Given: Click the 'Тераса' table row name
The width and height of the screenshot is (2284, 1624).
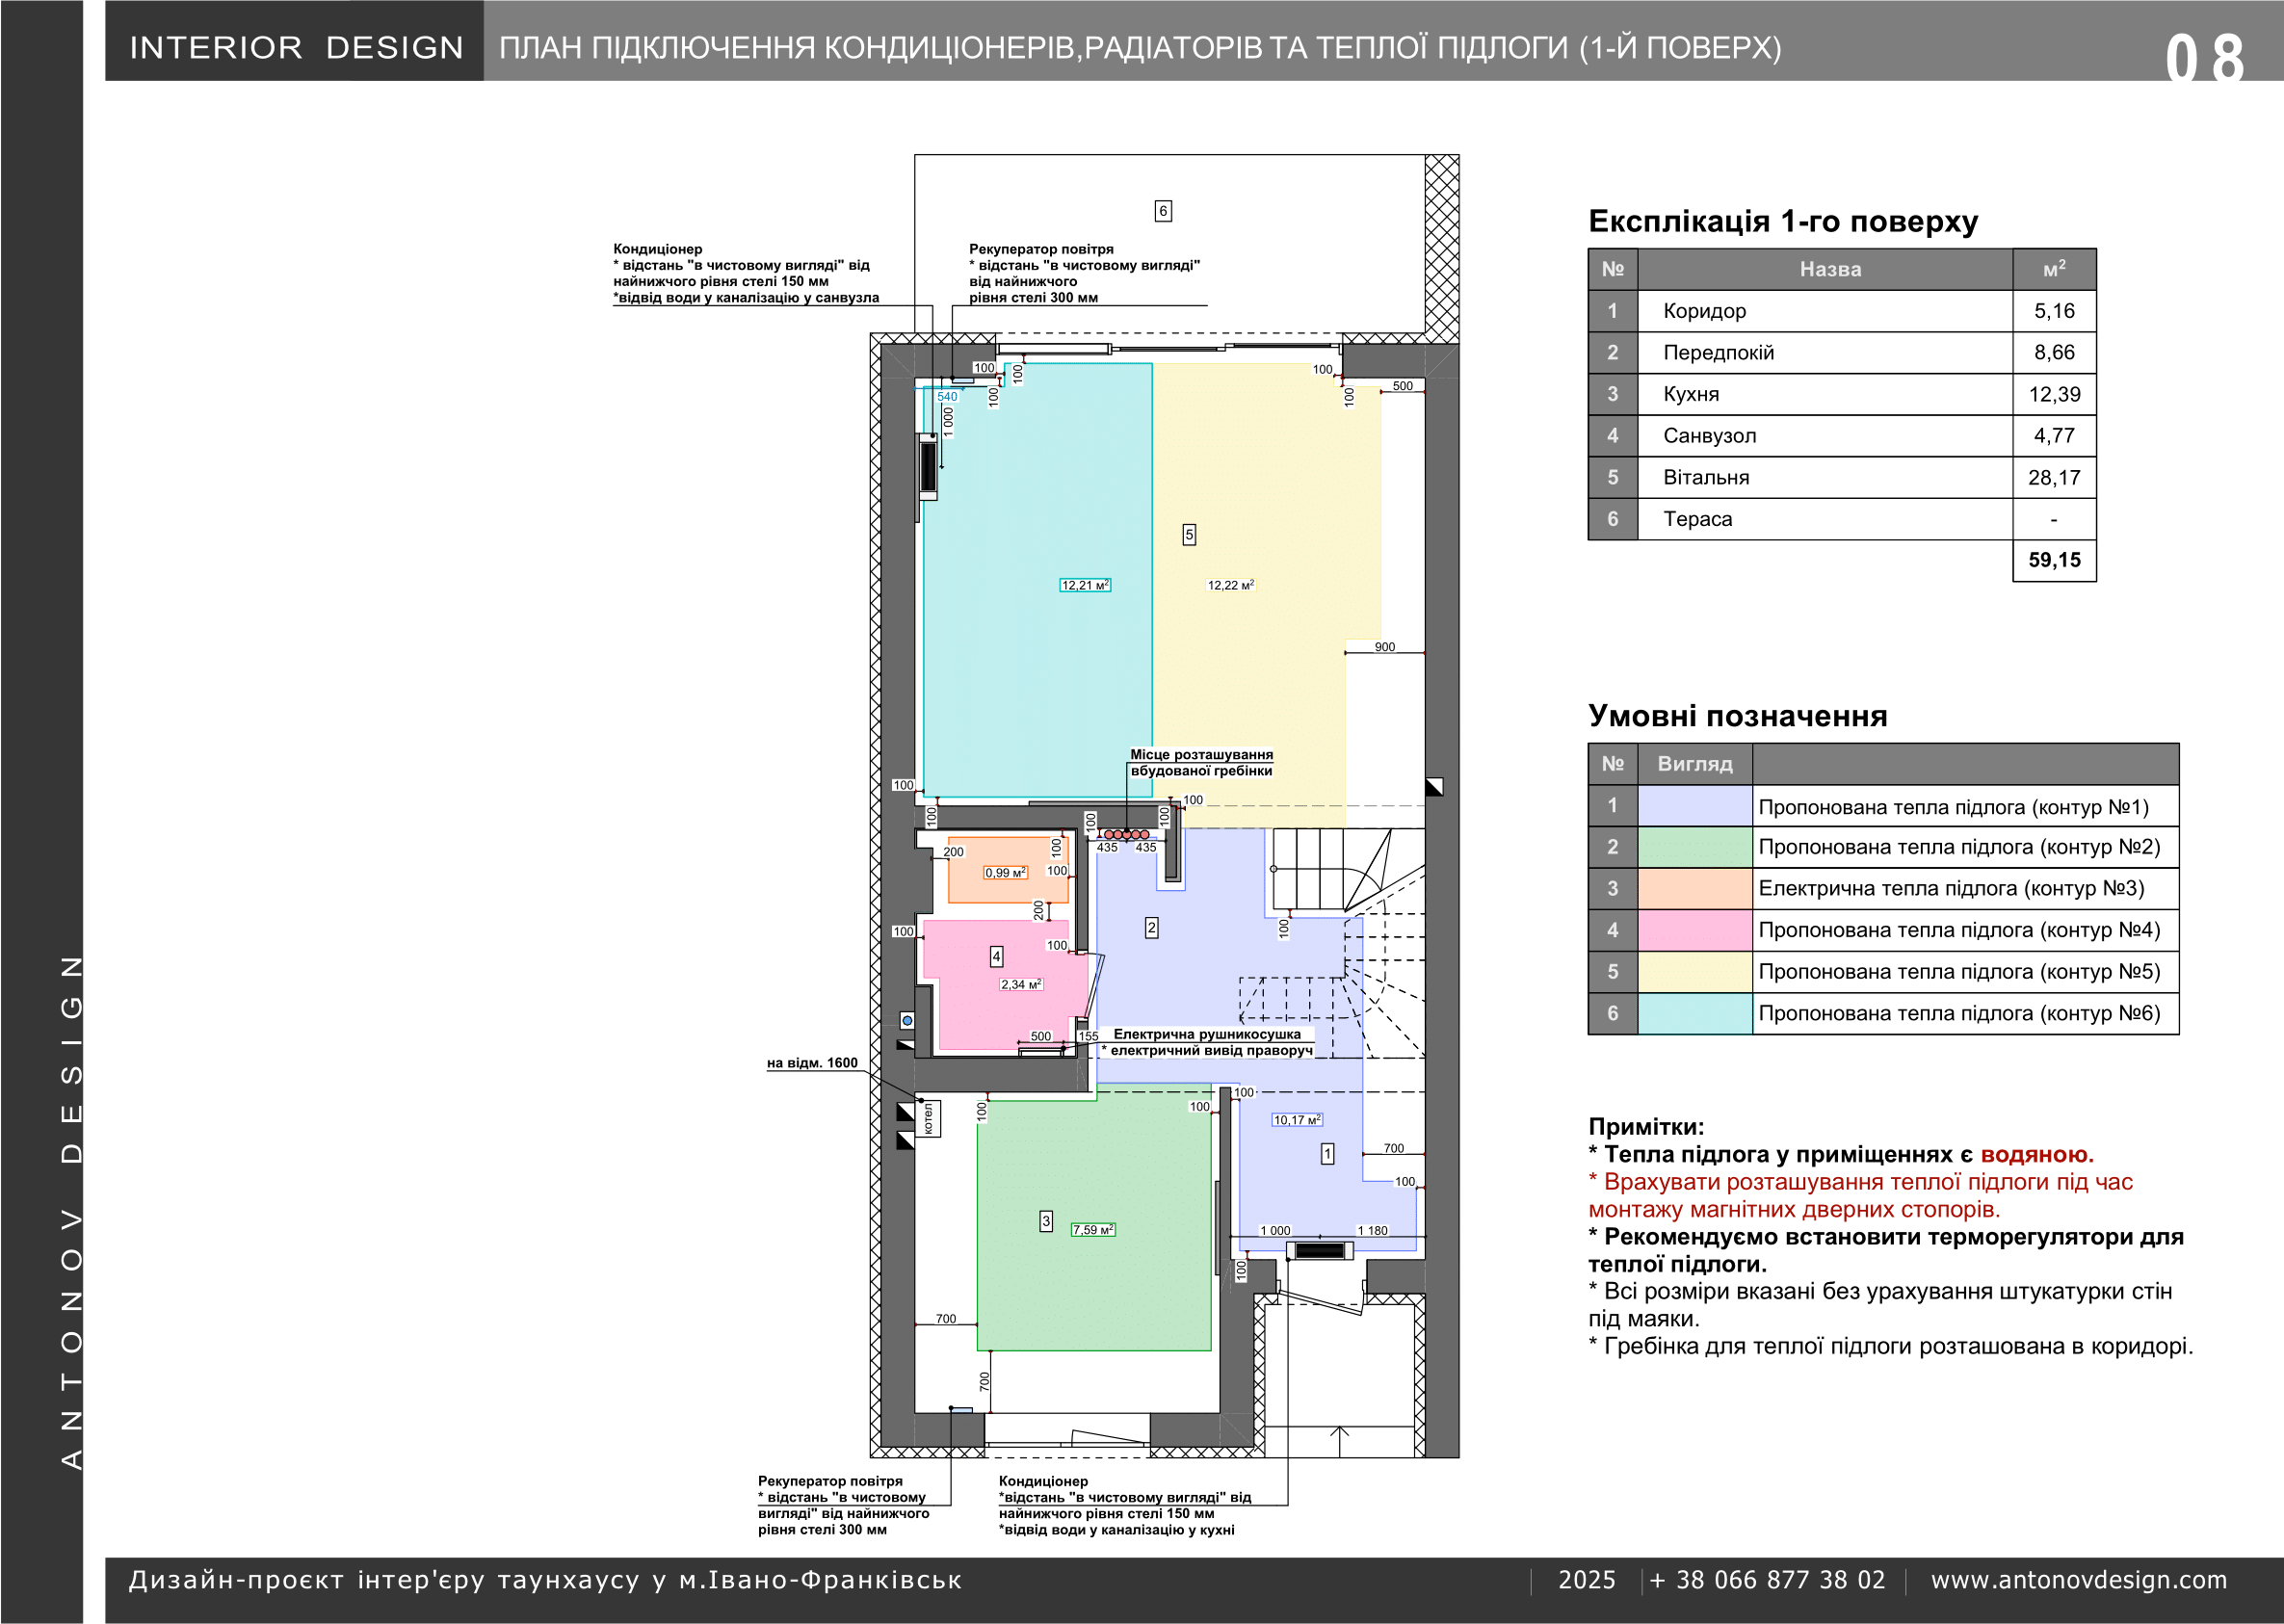Looking at the screenshot, I should (x=1697, y=519).
